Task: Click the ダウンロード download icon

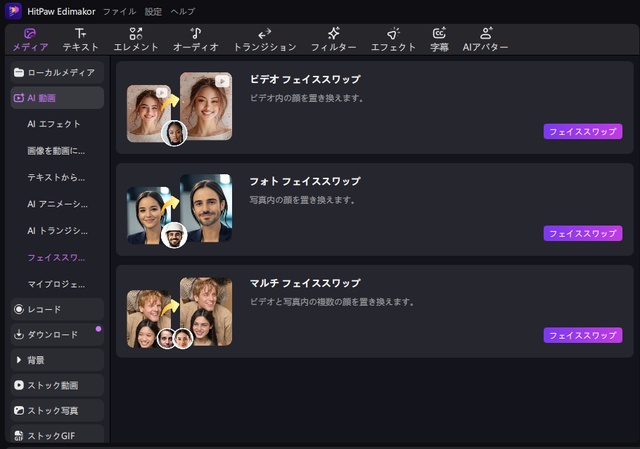Action: [19, 335]
